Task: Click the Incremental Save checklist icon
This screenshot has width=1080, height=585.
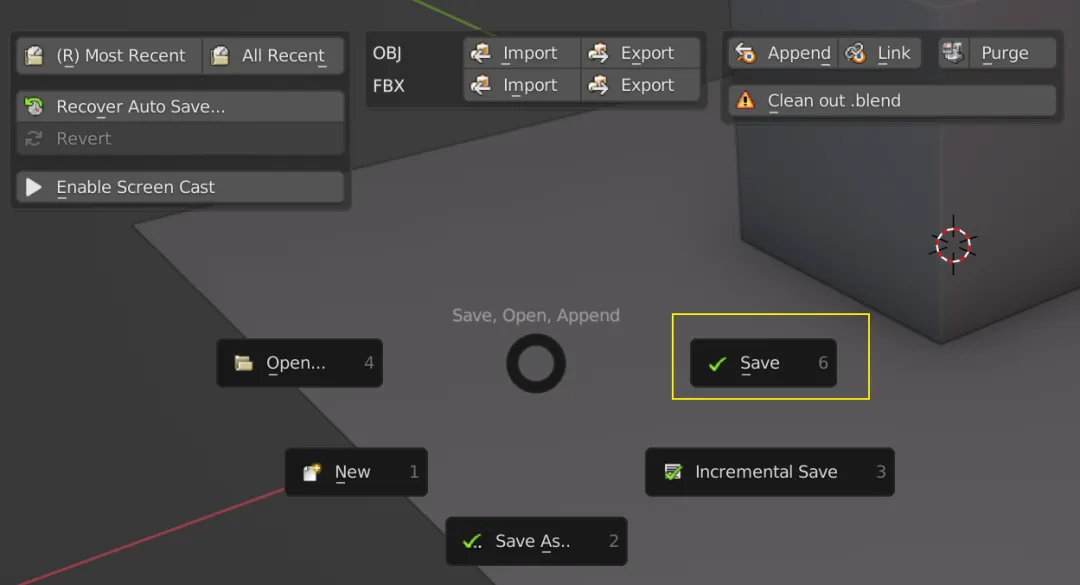Action: tap(673, 472)
